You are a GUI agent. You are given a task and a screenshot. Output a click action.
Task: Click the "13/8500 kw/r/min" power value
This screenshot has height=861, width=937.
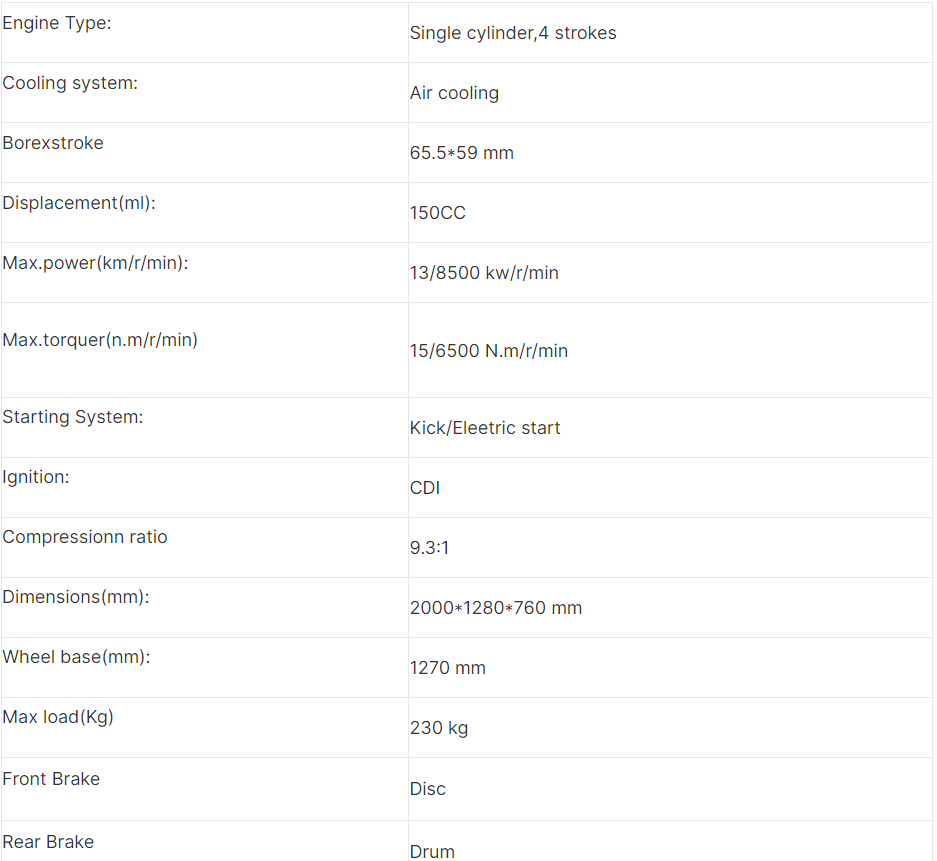click(x=484, y=273)
